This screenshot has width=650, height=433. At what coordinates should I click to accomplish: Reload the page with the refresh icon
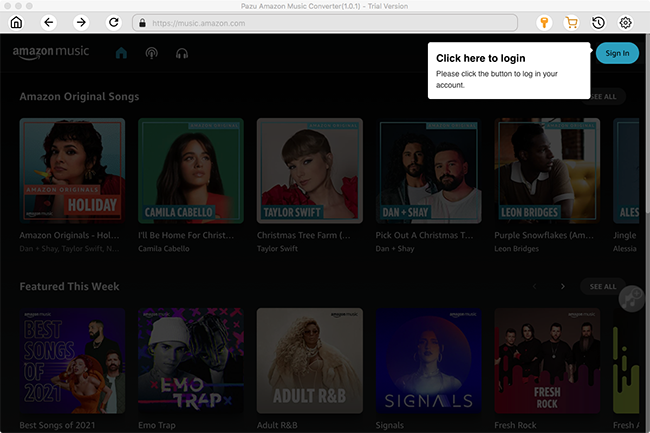[114, 22]
